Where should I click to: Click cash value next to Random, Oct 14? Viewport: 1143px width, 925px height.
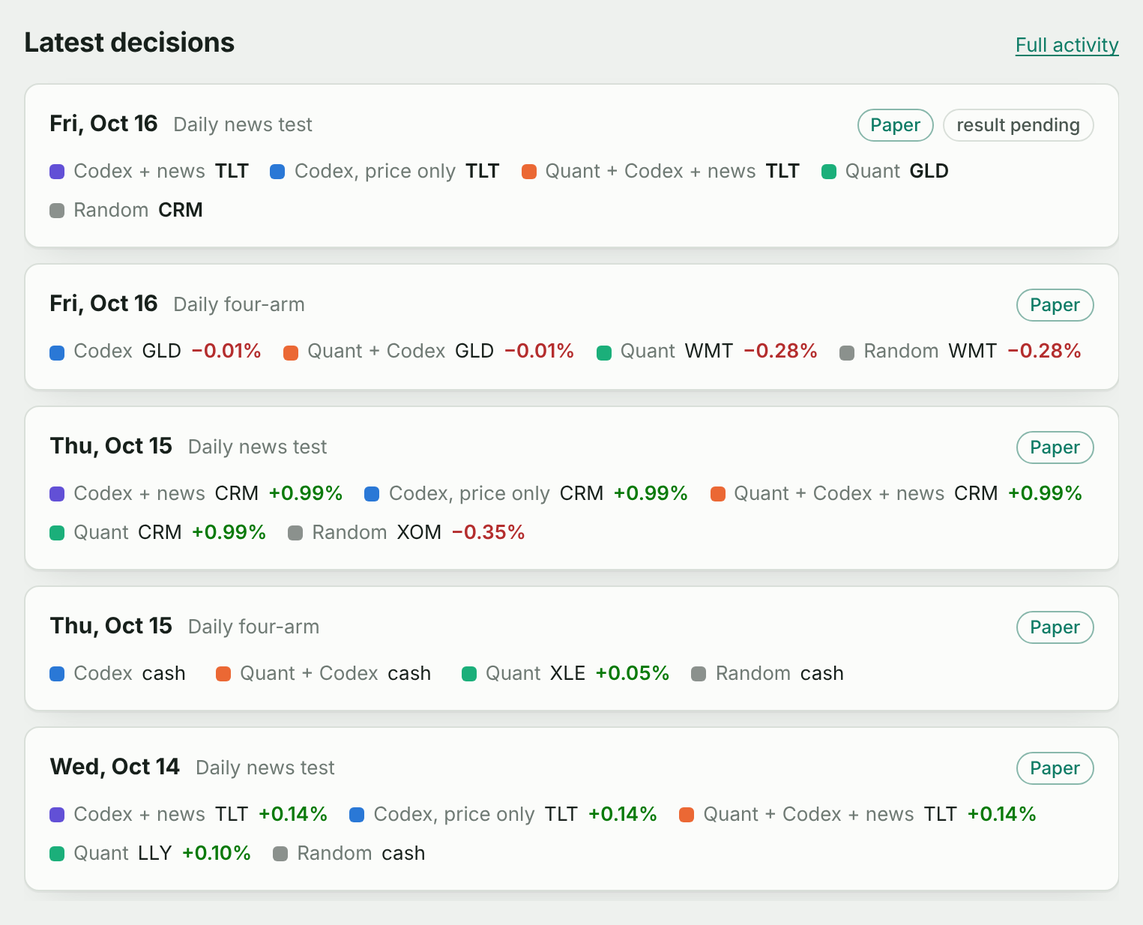point(403,854)
